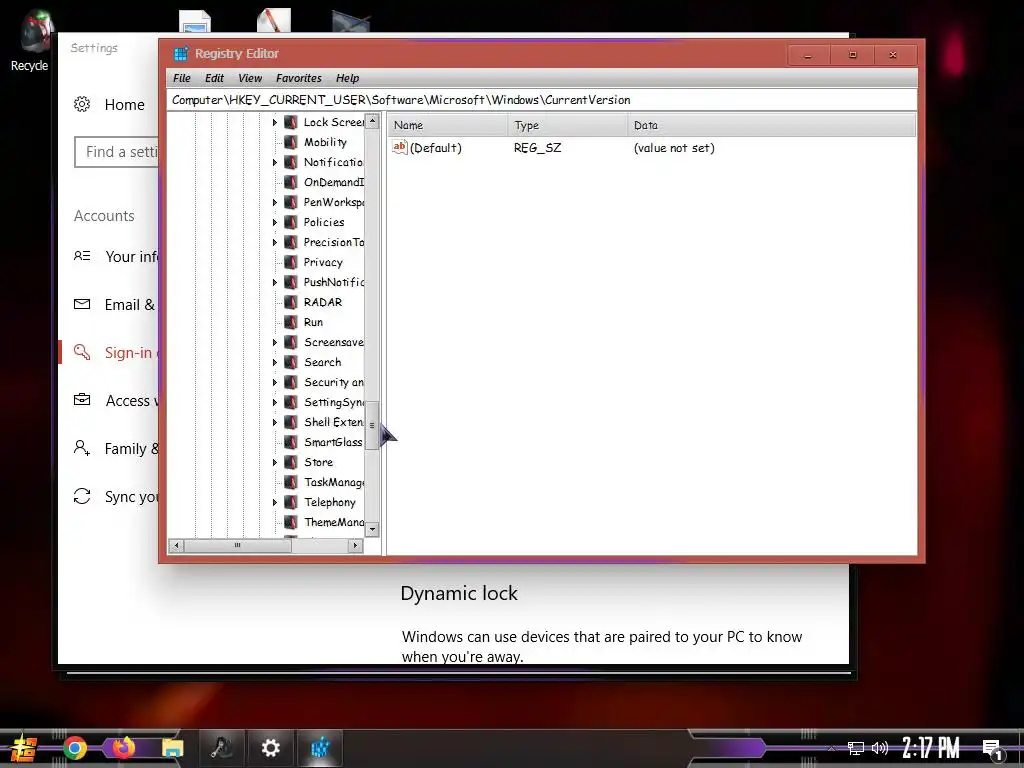The height and width of the screenshot is (768, 1024).
Task: Click the Telephony key name in tree
Action: coord(330,502)
